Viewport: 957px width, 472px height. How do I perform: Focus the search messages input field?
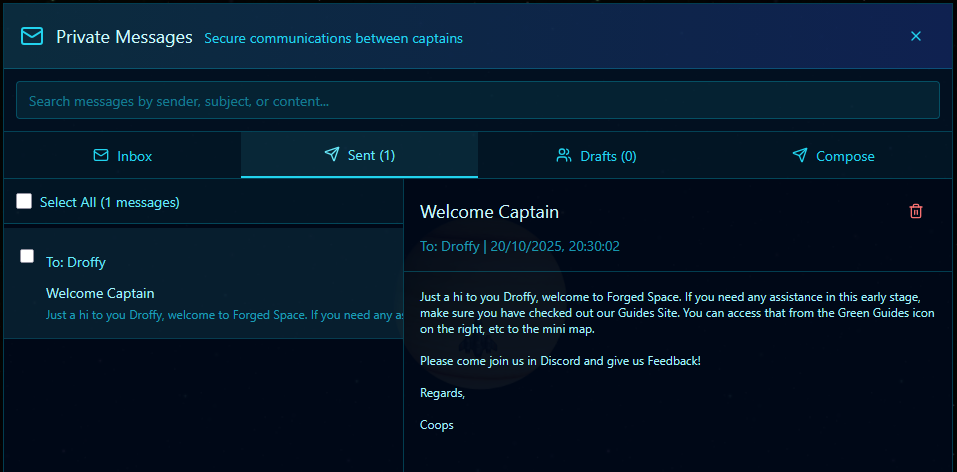click(477, 100)
